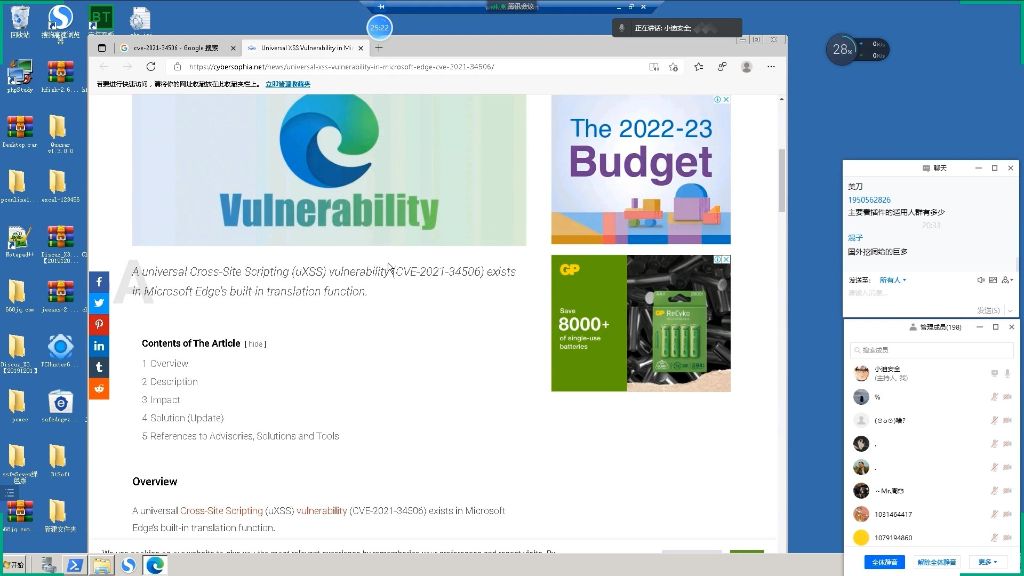Share the article on Tumblr

click(x=99, y=367)
